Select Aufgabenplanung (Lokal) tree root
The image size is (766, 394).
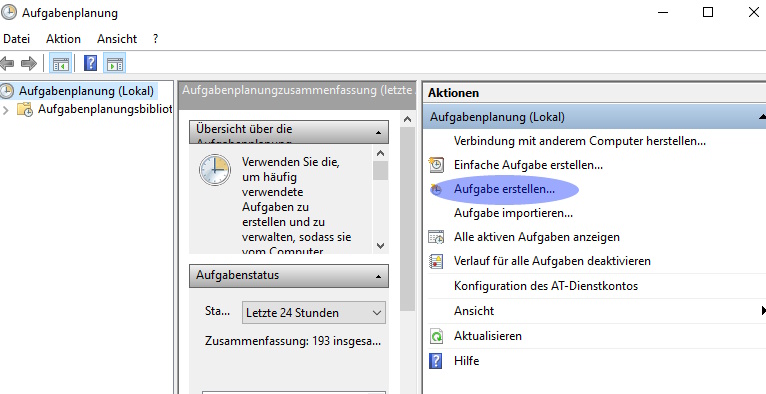pyautogui.click(x=86, y=91)
